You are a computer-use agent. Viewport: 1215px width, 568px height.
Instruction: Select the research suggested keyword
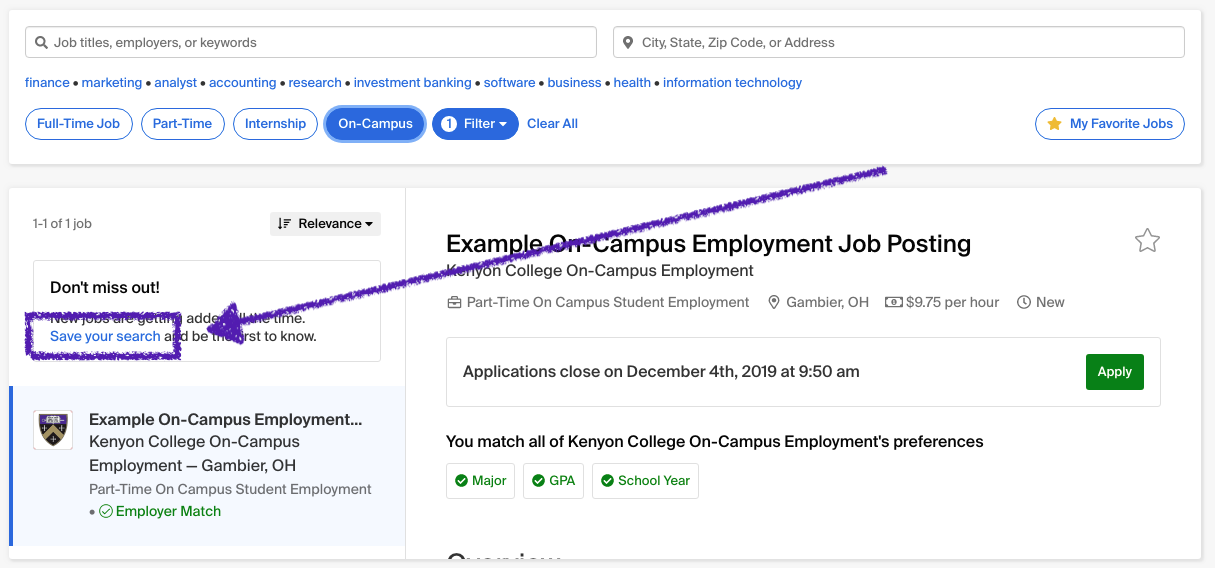315,83
